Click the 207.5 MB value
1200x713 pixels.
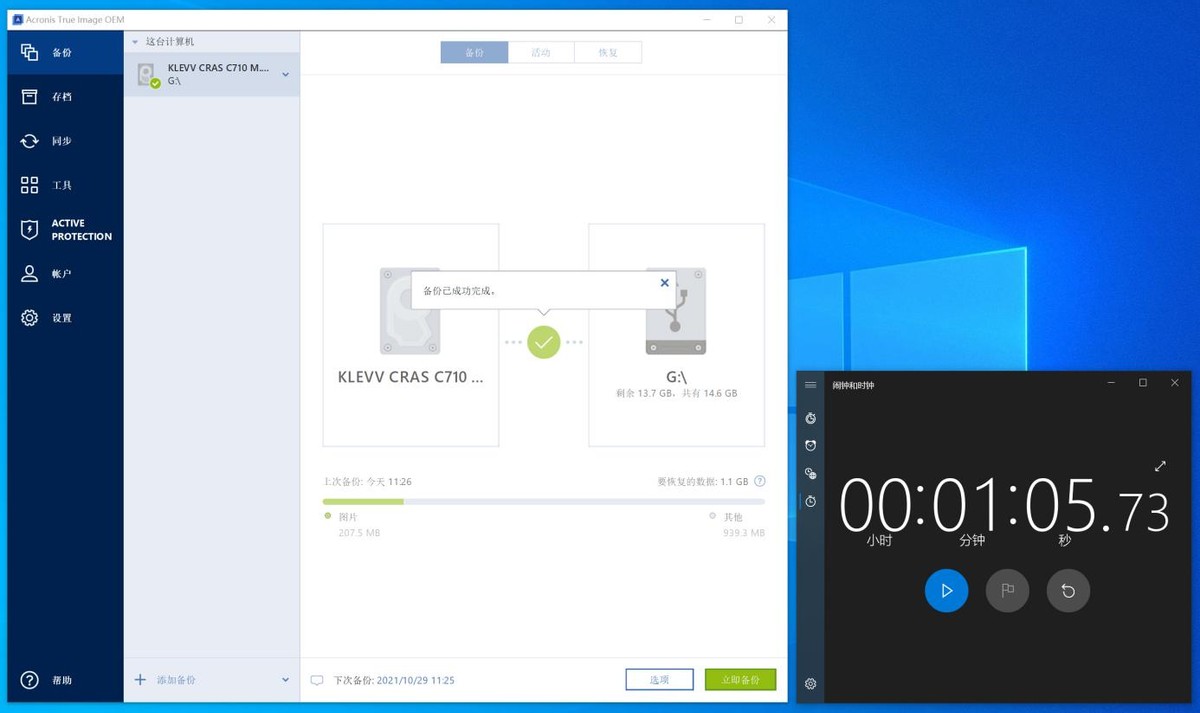coord(359,533)
